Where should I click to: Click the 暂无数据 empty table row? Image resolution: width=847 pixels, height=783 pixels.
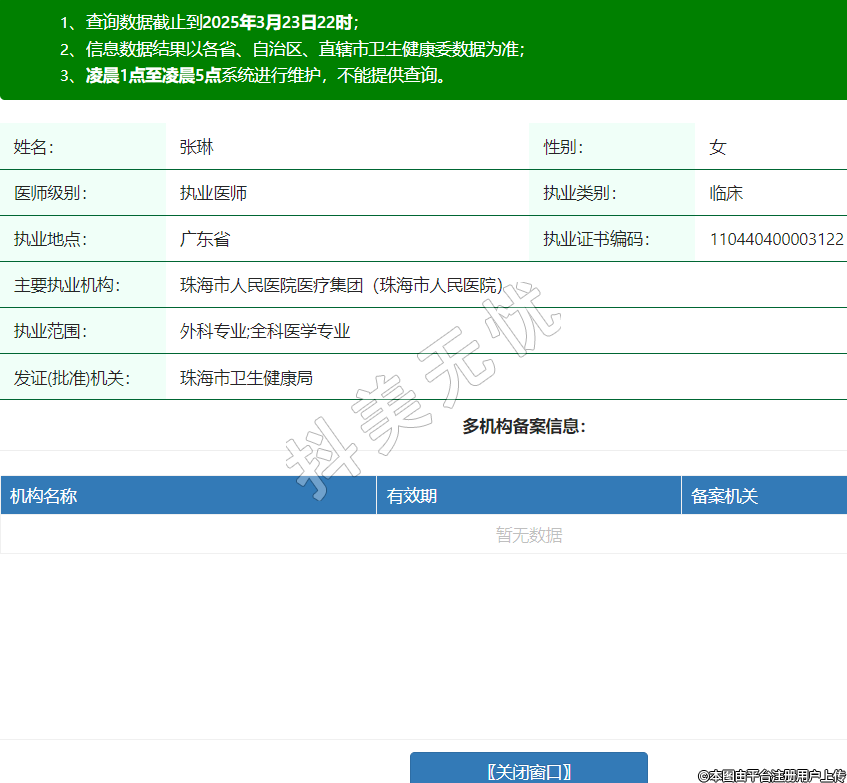click(529, 535)
